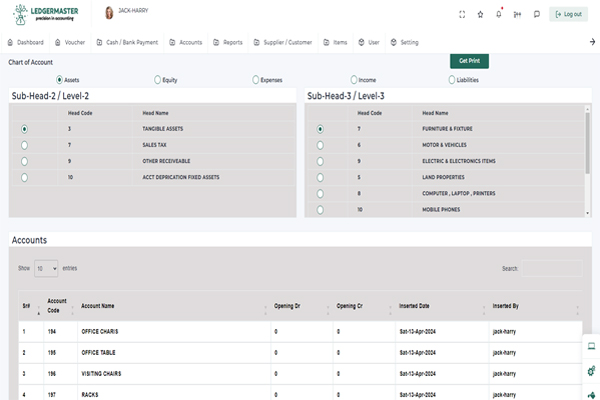The height and width of the screenshot is (400, 600).
Task: Select the Expenses radio button
Action: (x=256, y=80)
